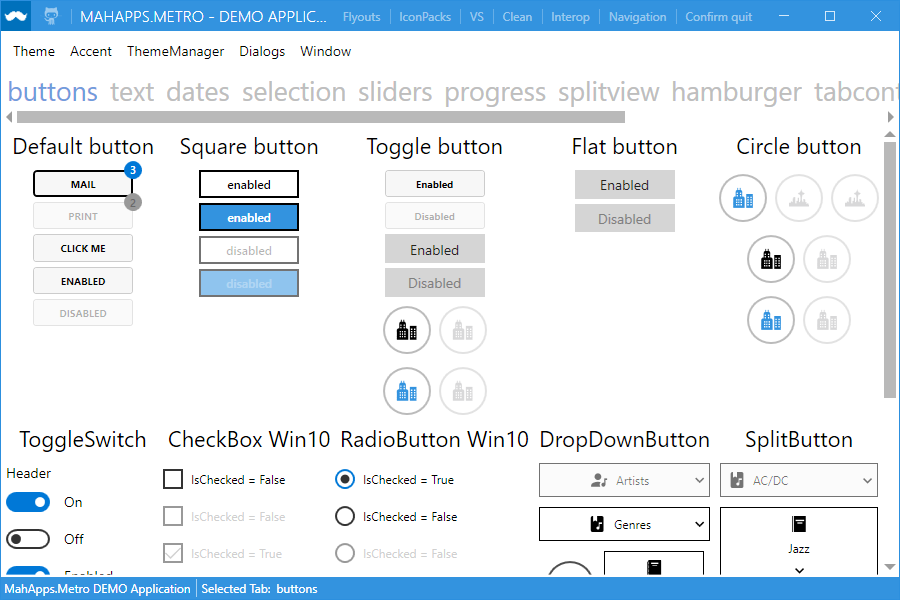
Task: Select the IsChecked = False radio button
Action: (345, 516)
